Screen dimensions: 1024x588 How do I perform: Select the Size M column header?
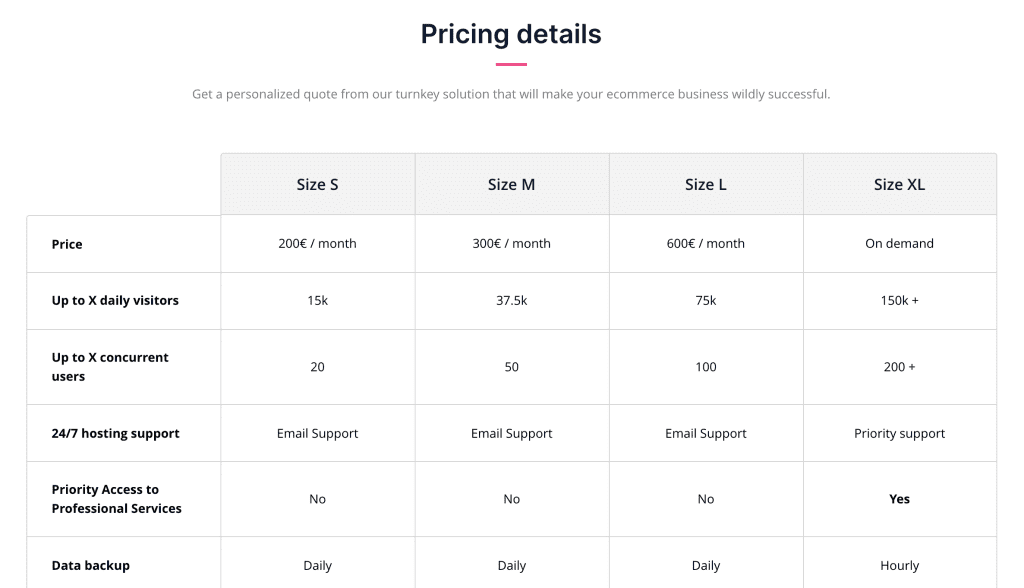[511, 184]
